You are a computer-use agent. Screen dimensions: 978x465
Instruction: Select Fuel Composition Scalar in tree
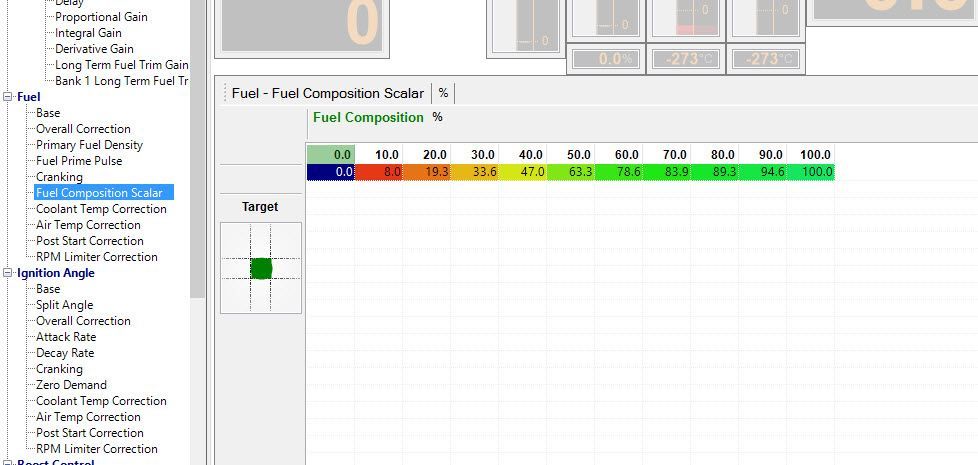[99, 193]
